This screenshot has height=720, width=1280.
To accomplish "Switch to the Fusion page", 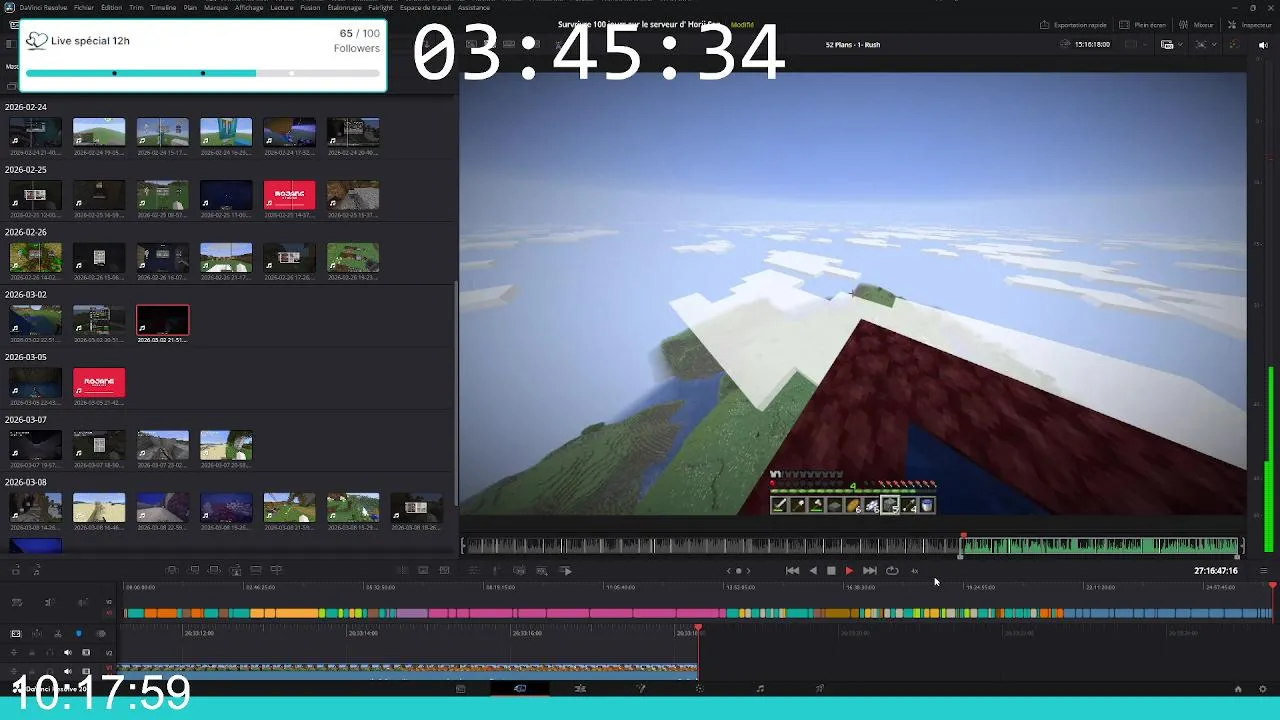I will (640, 689).
